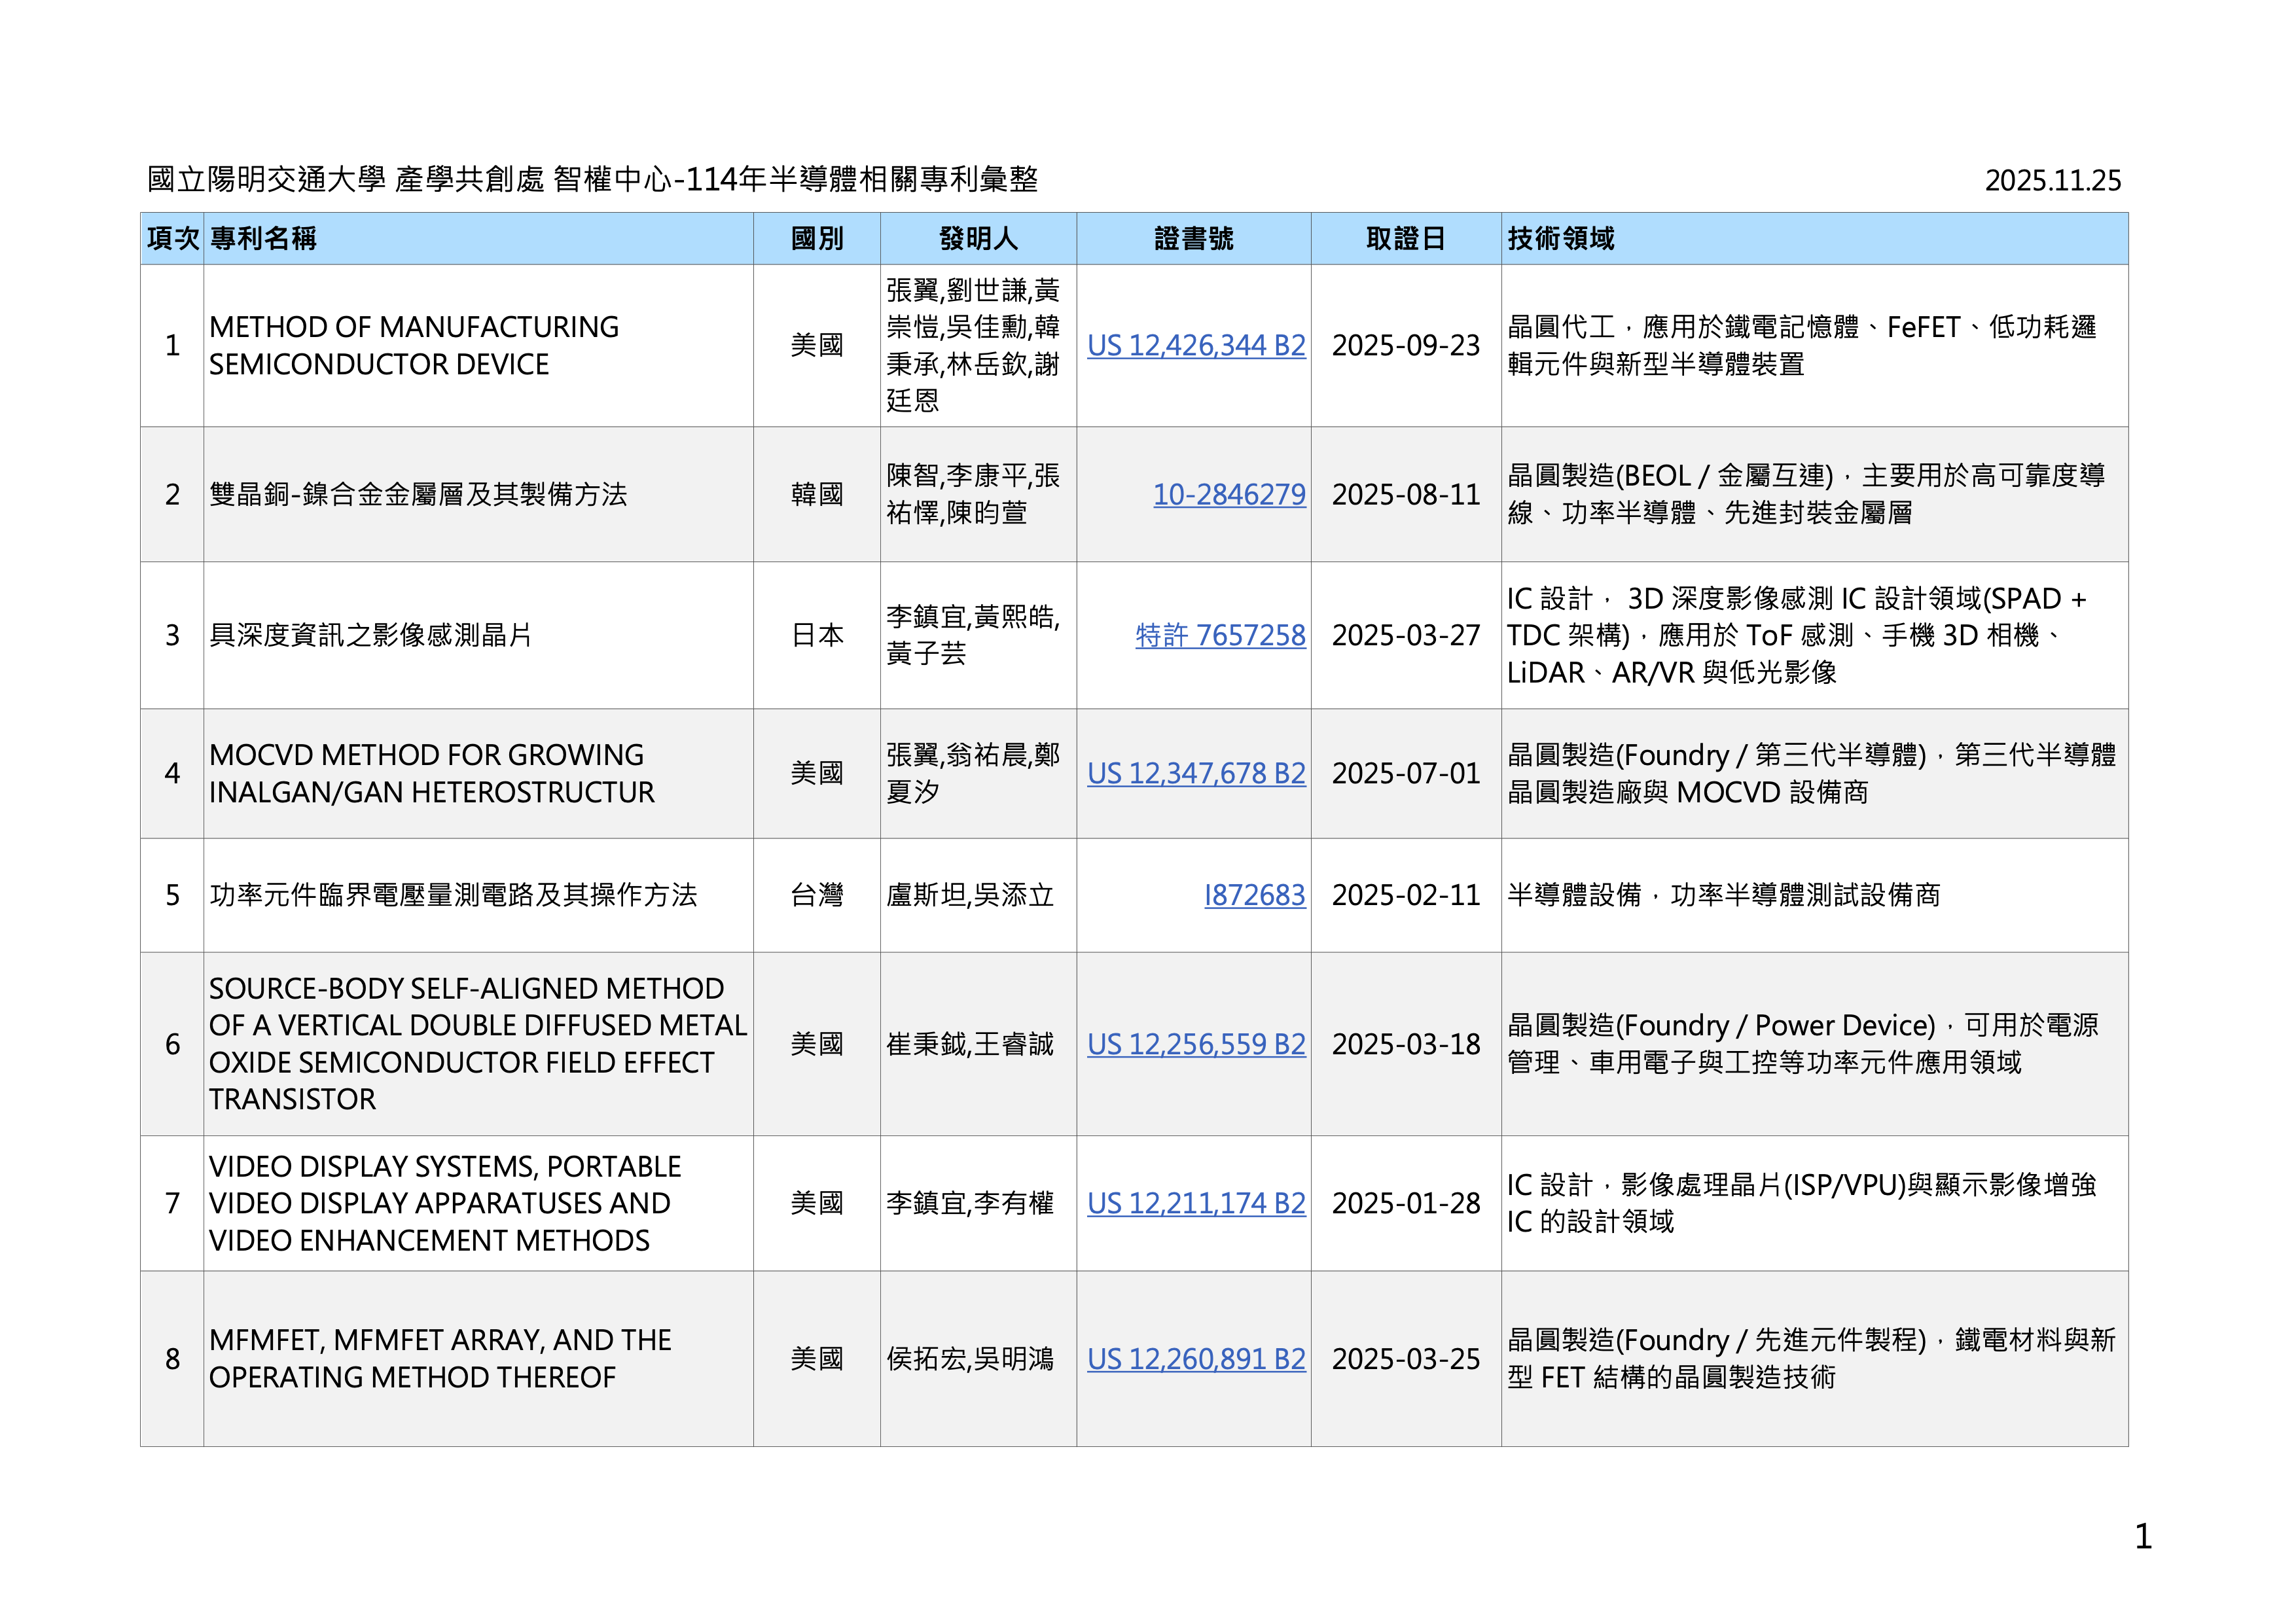Click the MOCVD METHOD patent title cell

click(x=431, y=774)
